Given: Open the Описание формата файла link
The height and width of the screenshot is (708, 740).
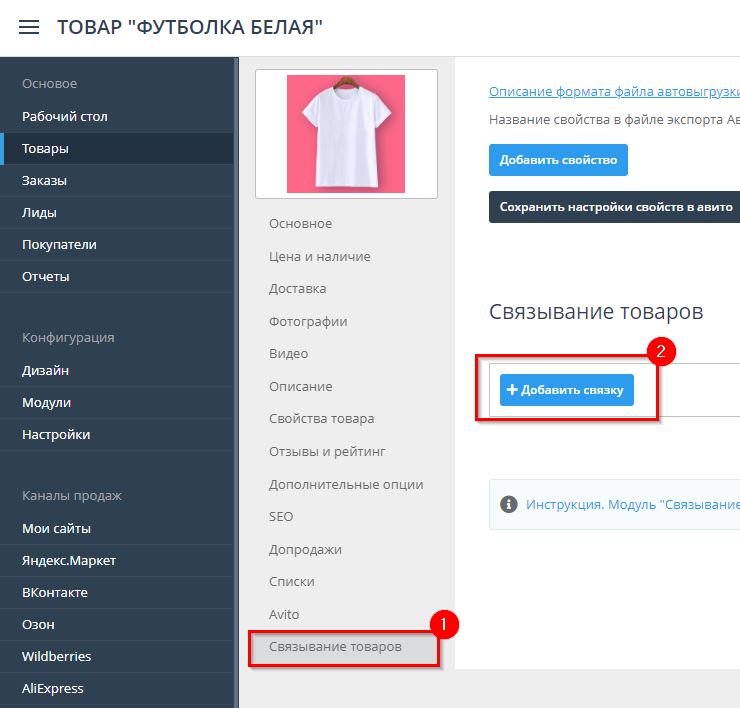Looking at the screenshot, I should (613, 92).
